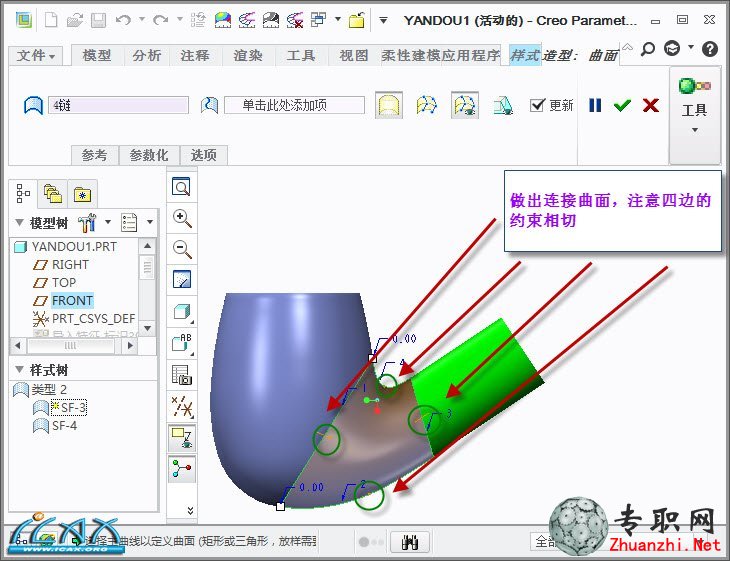Viewport: 730px width, 561px height.
Task: Toggle the datum display filters icon
Action: [x=182, y=406]
